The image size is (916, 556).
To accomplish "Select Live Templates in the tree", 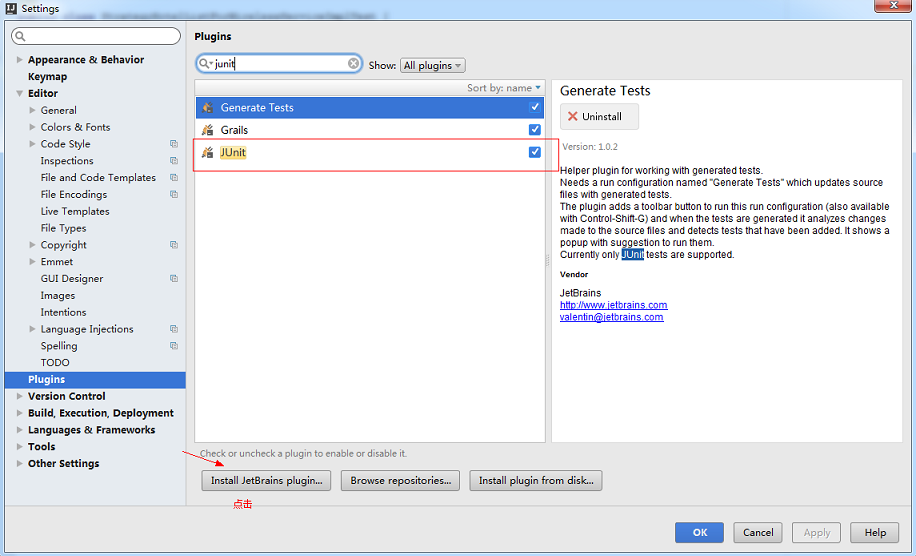I will [75, 211].
